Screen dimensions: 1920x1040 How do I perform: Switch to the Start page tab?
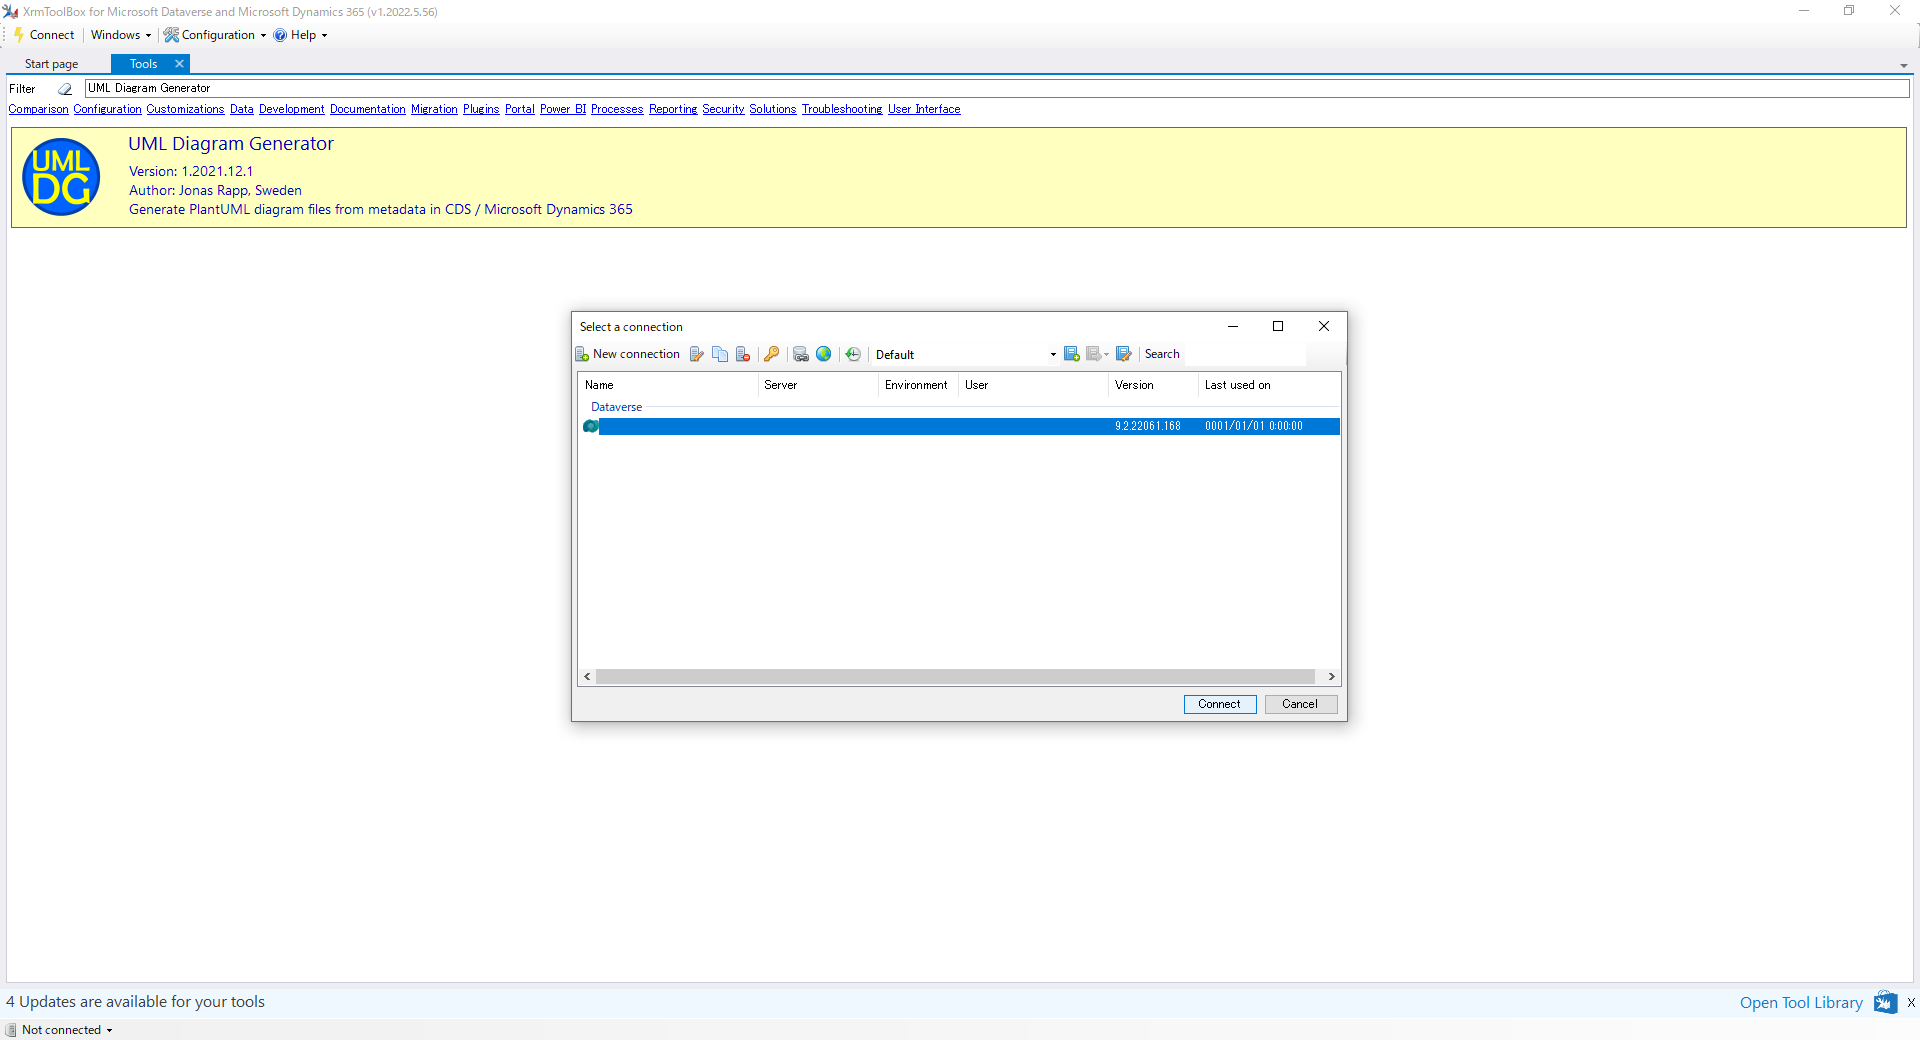(x=51, y=64)
